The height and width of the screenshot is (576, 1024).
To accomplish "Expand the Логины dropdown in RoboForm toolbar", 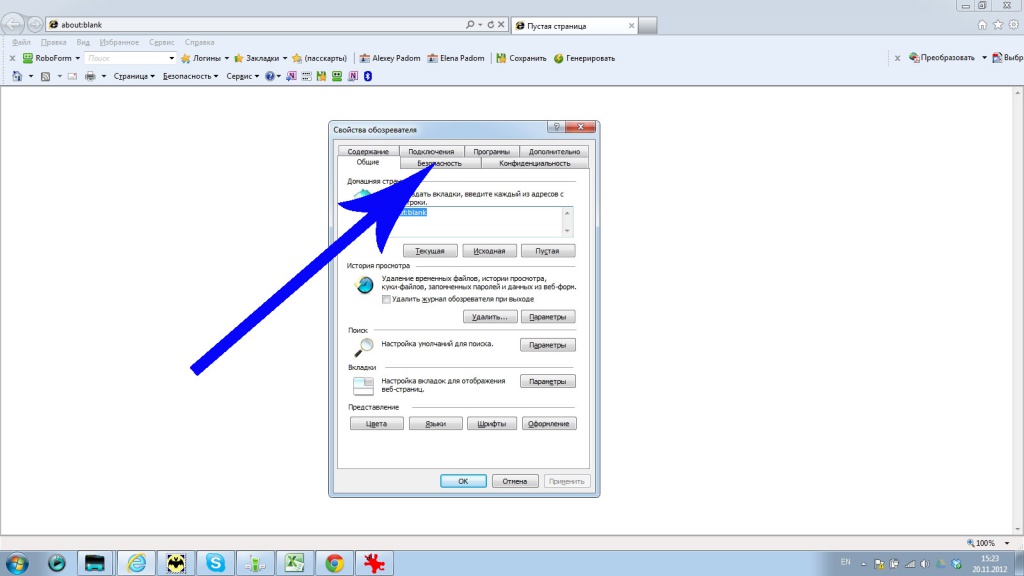I will coord(227,58).
